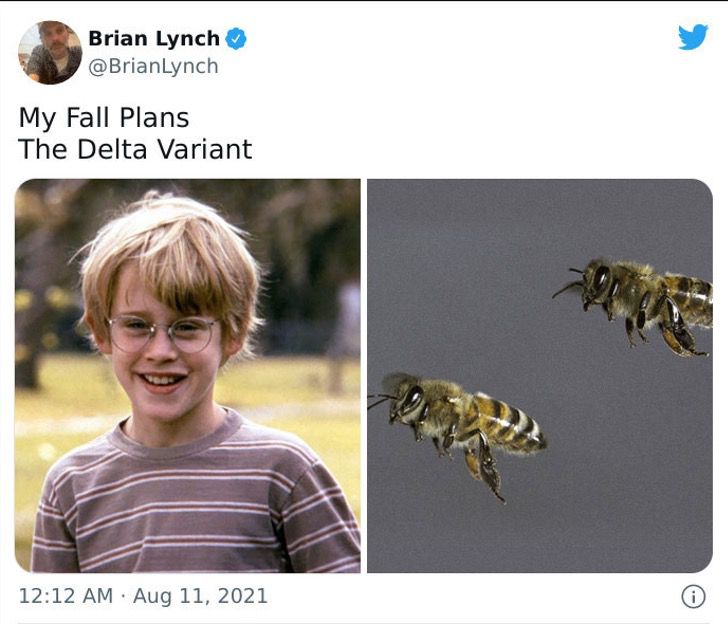Open the tweet info icon

coord(693,596)
